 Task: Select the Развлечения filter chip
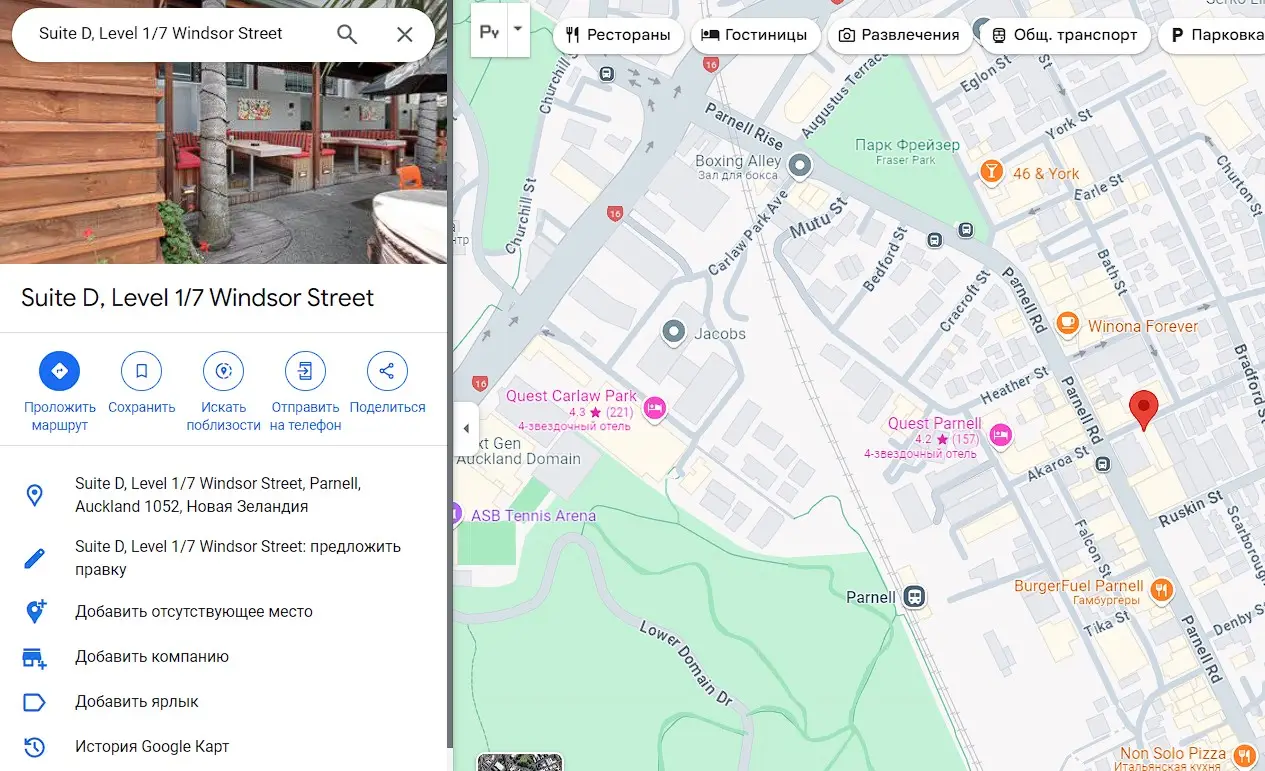pyautogui.click(x=899, y=35)
